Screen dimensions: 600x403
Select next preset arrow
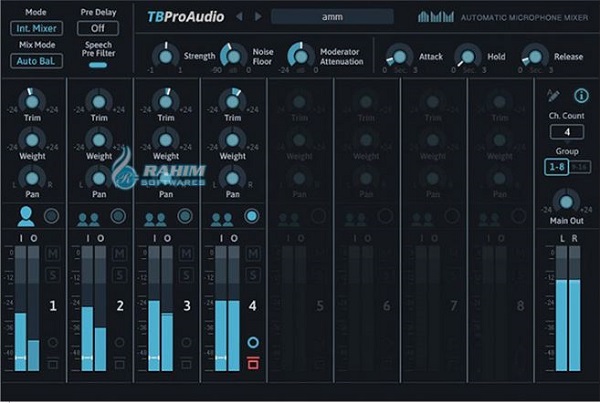pos(258,16)
